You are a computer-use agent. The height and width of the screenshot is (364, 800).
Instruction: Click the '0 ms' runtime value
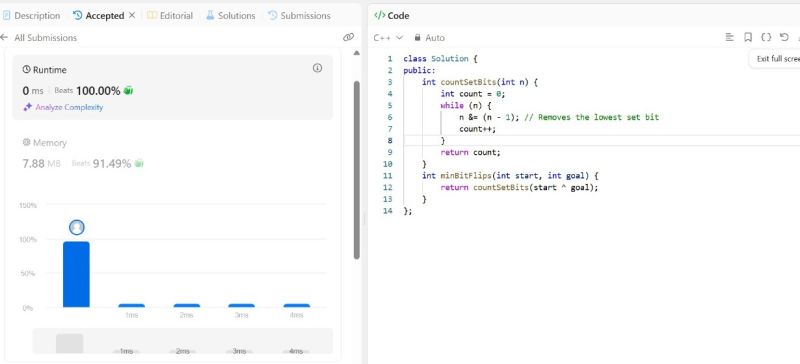point(33,91)
